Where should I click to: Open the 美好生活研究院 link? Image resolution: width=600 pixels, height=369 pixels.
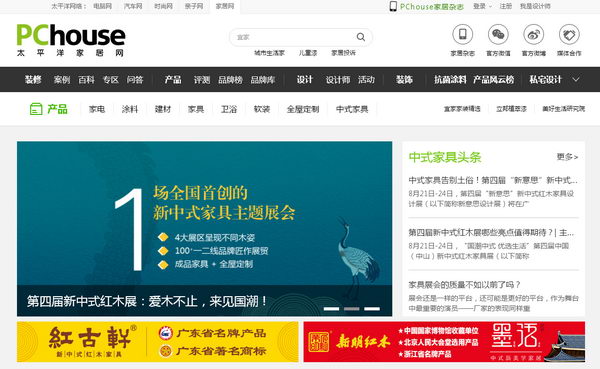click(x=564, y=109)
